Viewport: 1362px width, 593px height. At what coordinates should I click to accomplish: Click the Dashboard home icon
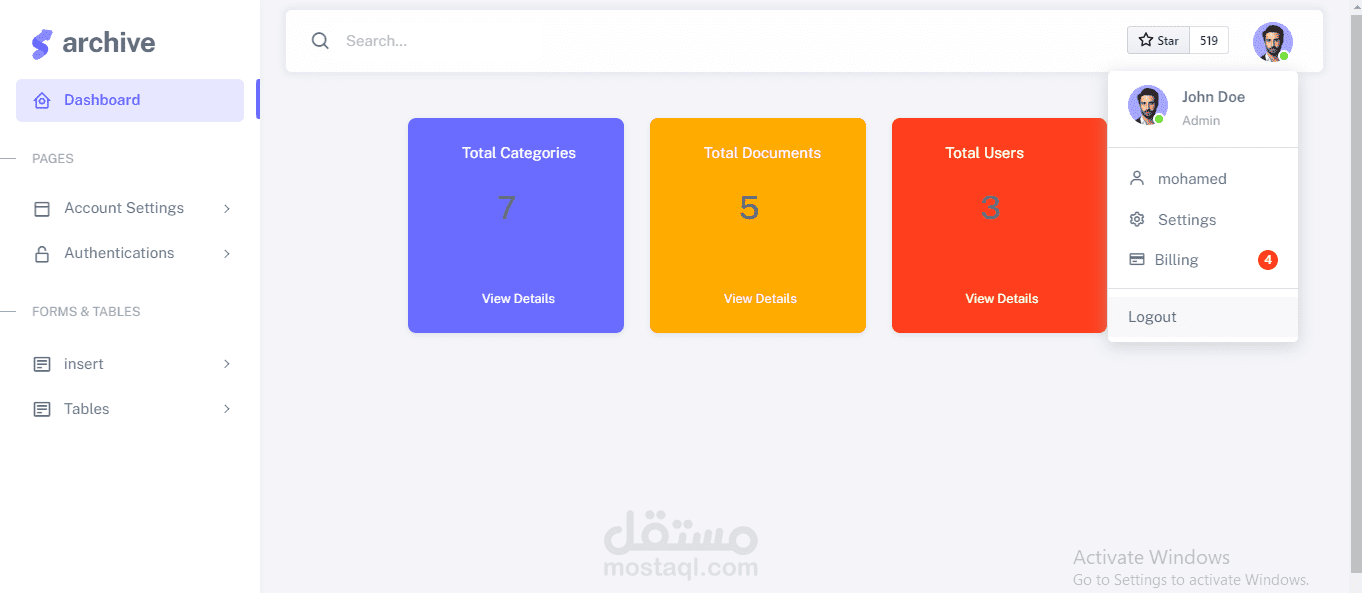pos(42,101)
